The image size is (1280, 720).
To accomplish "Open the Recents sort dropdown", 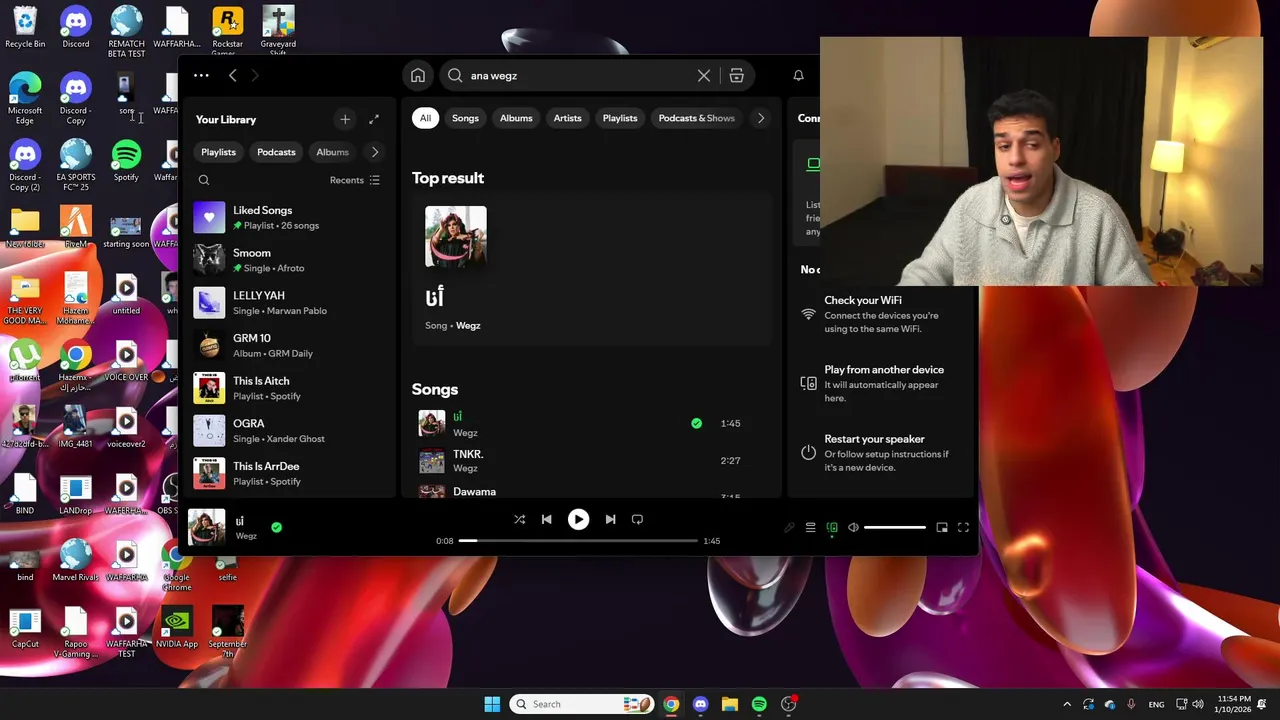I will point(355,180).
